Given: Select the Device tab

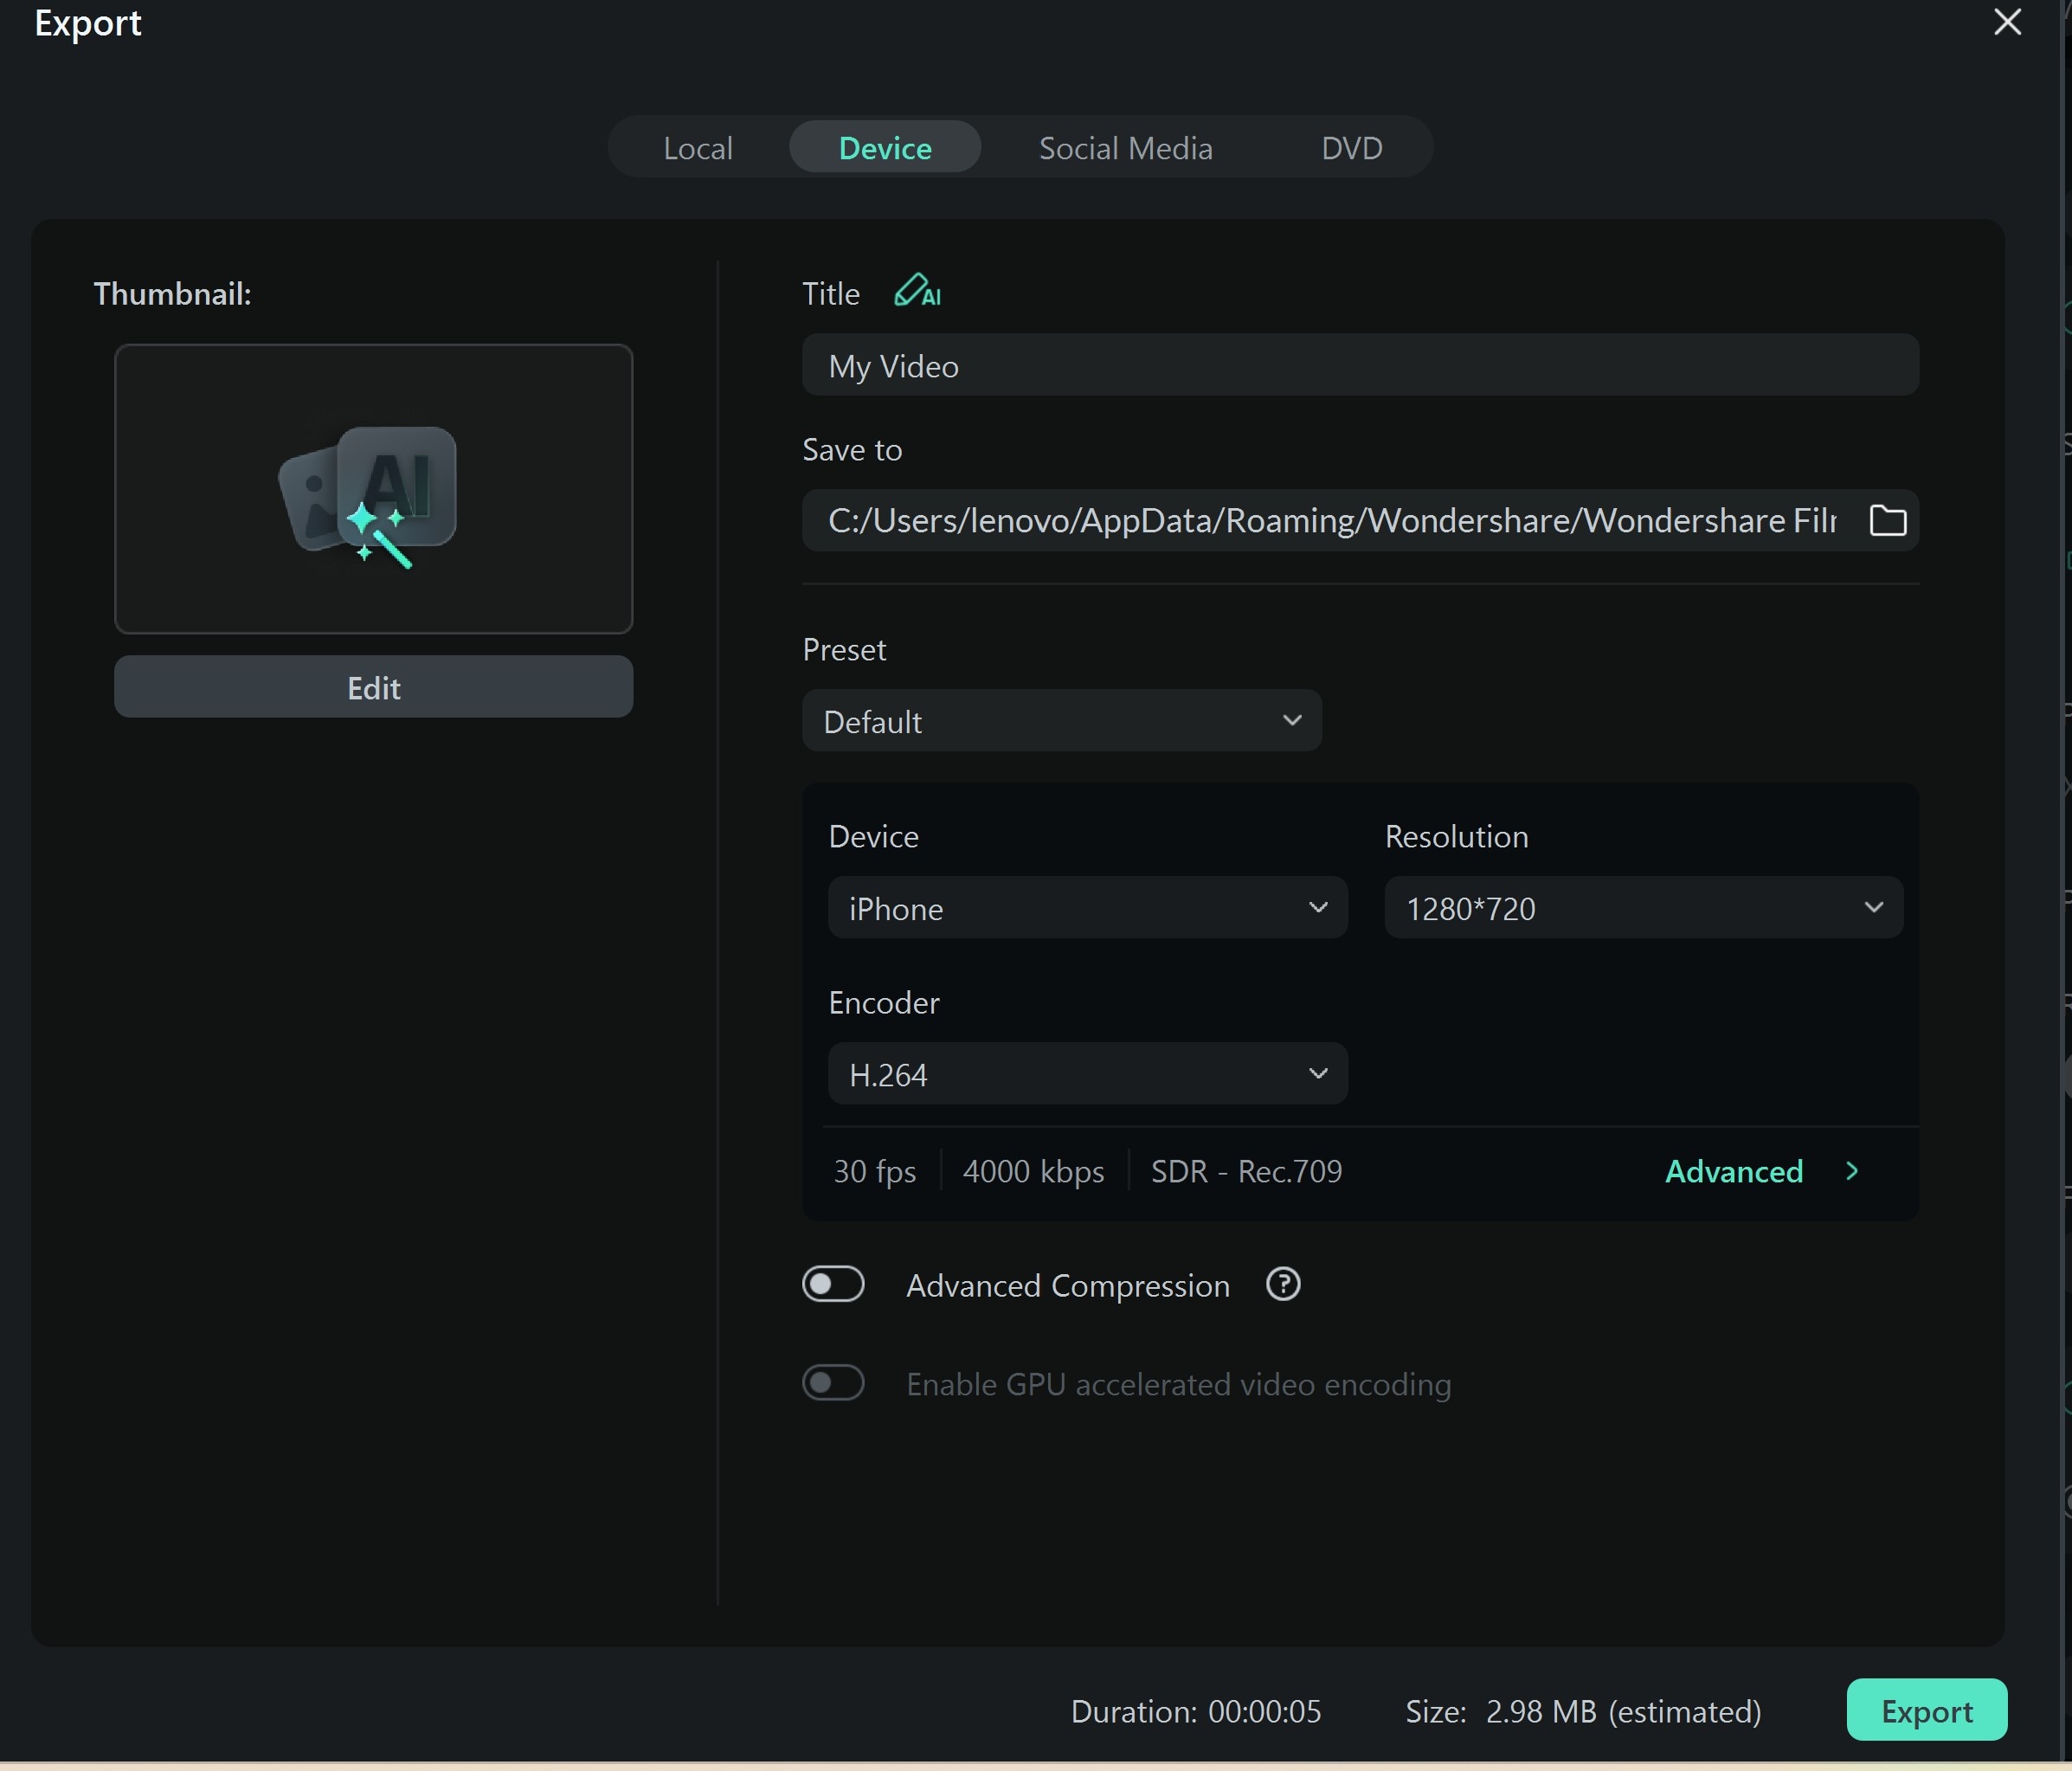Looking at the screenshot, I should click(x=885, y=148).
